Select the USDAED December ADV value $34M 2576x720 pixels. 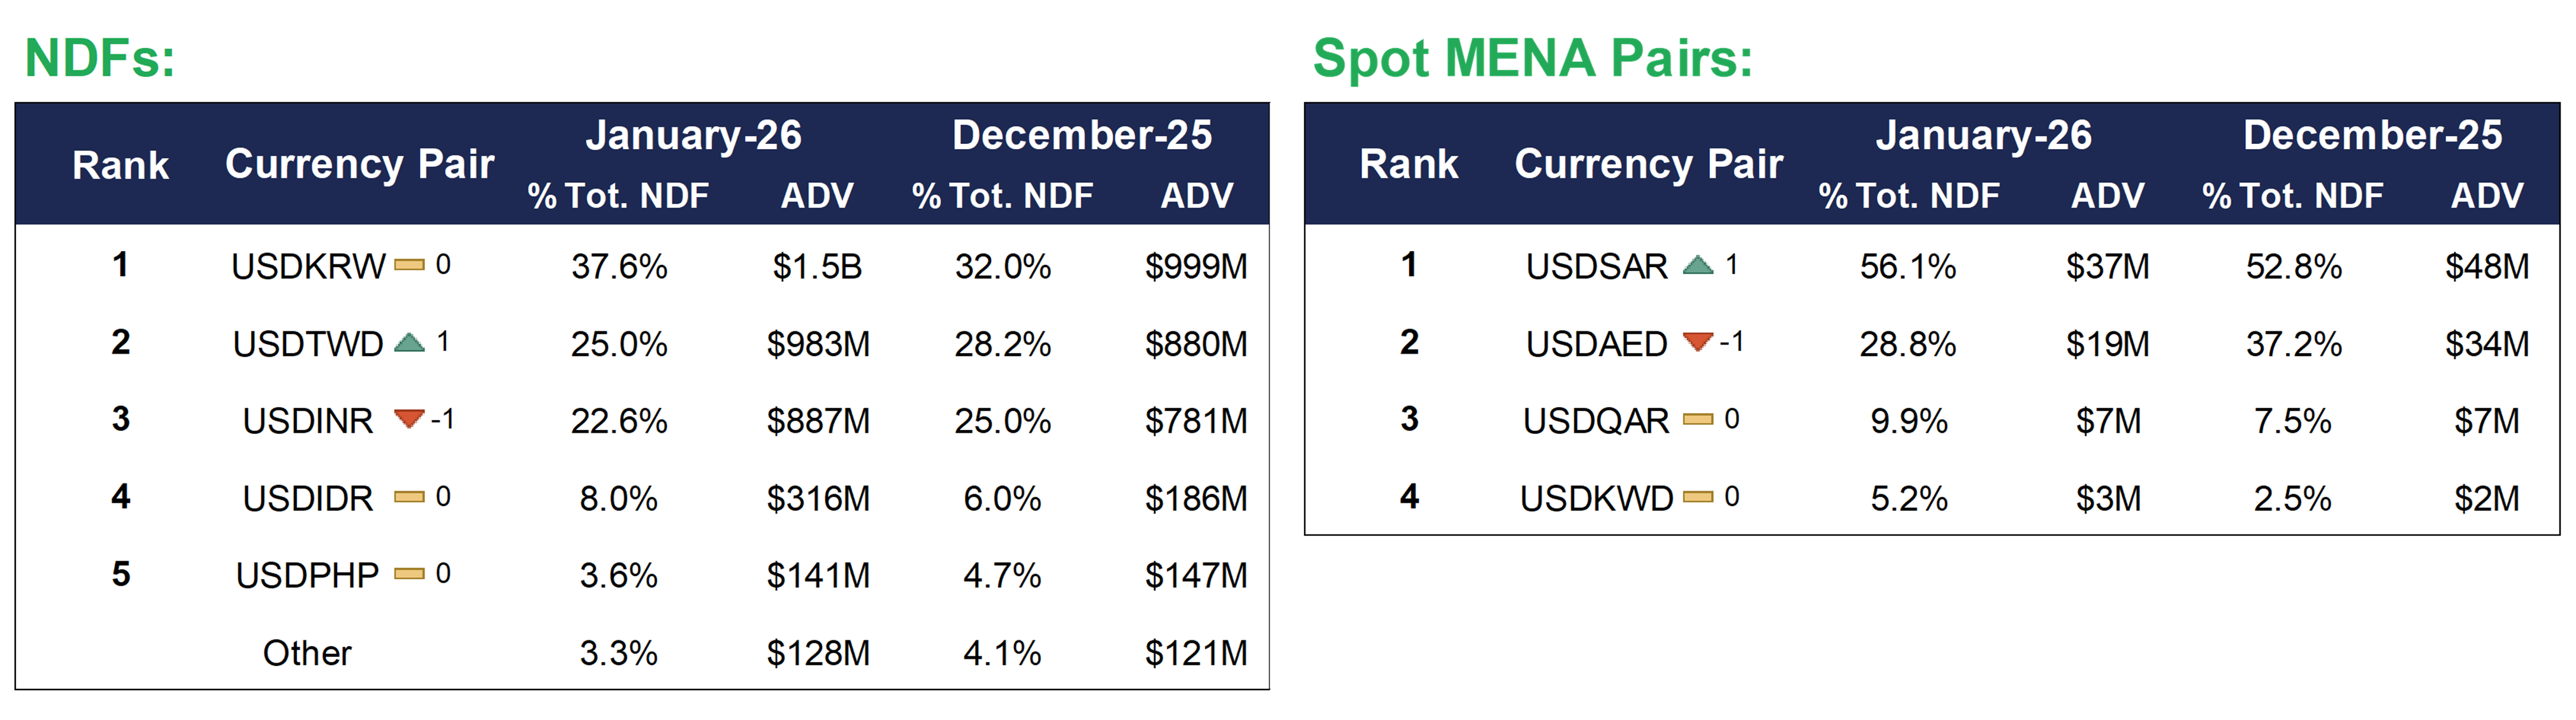(x=2487, y=344)
